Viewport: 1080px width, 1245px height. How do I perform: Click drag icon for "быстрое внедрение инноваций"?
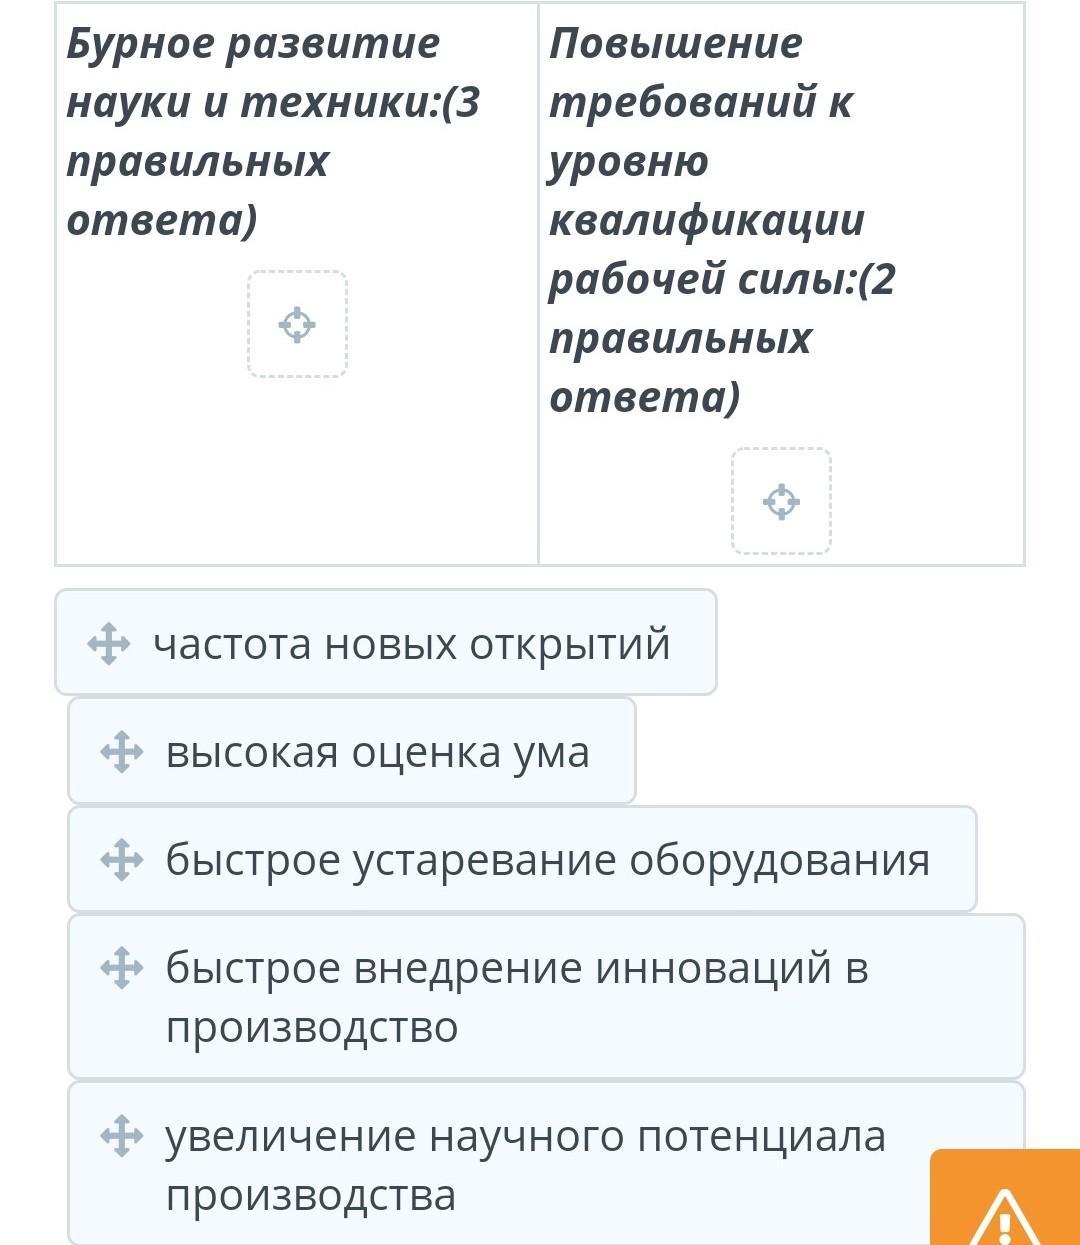pos(121,968)
